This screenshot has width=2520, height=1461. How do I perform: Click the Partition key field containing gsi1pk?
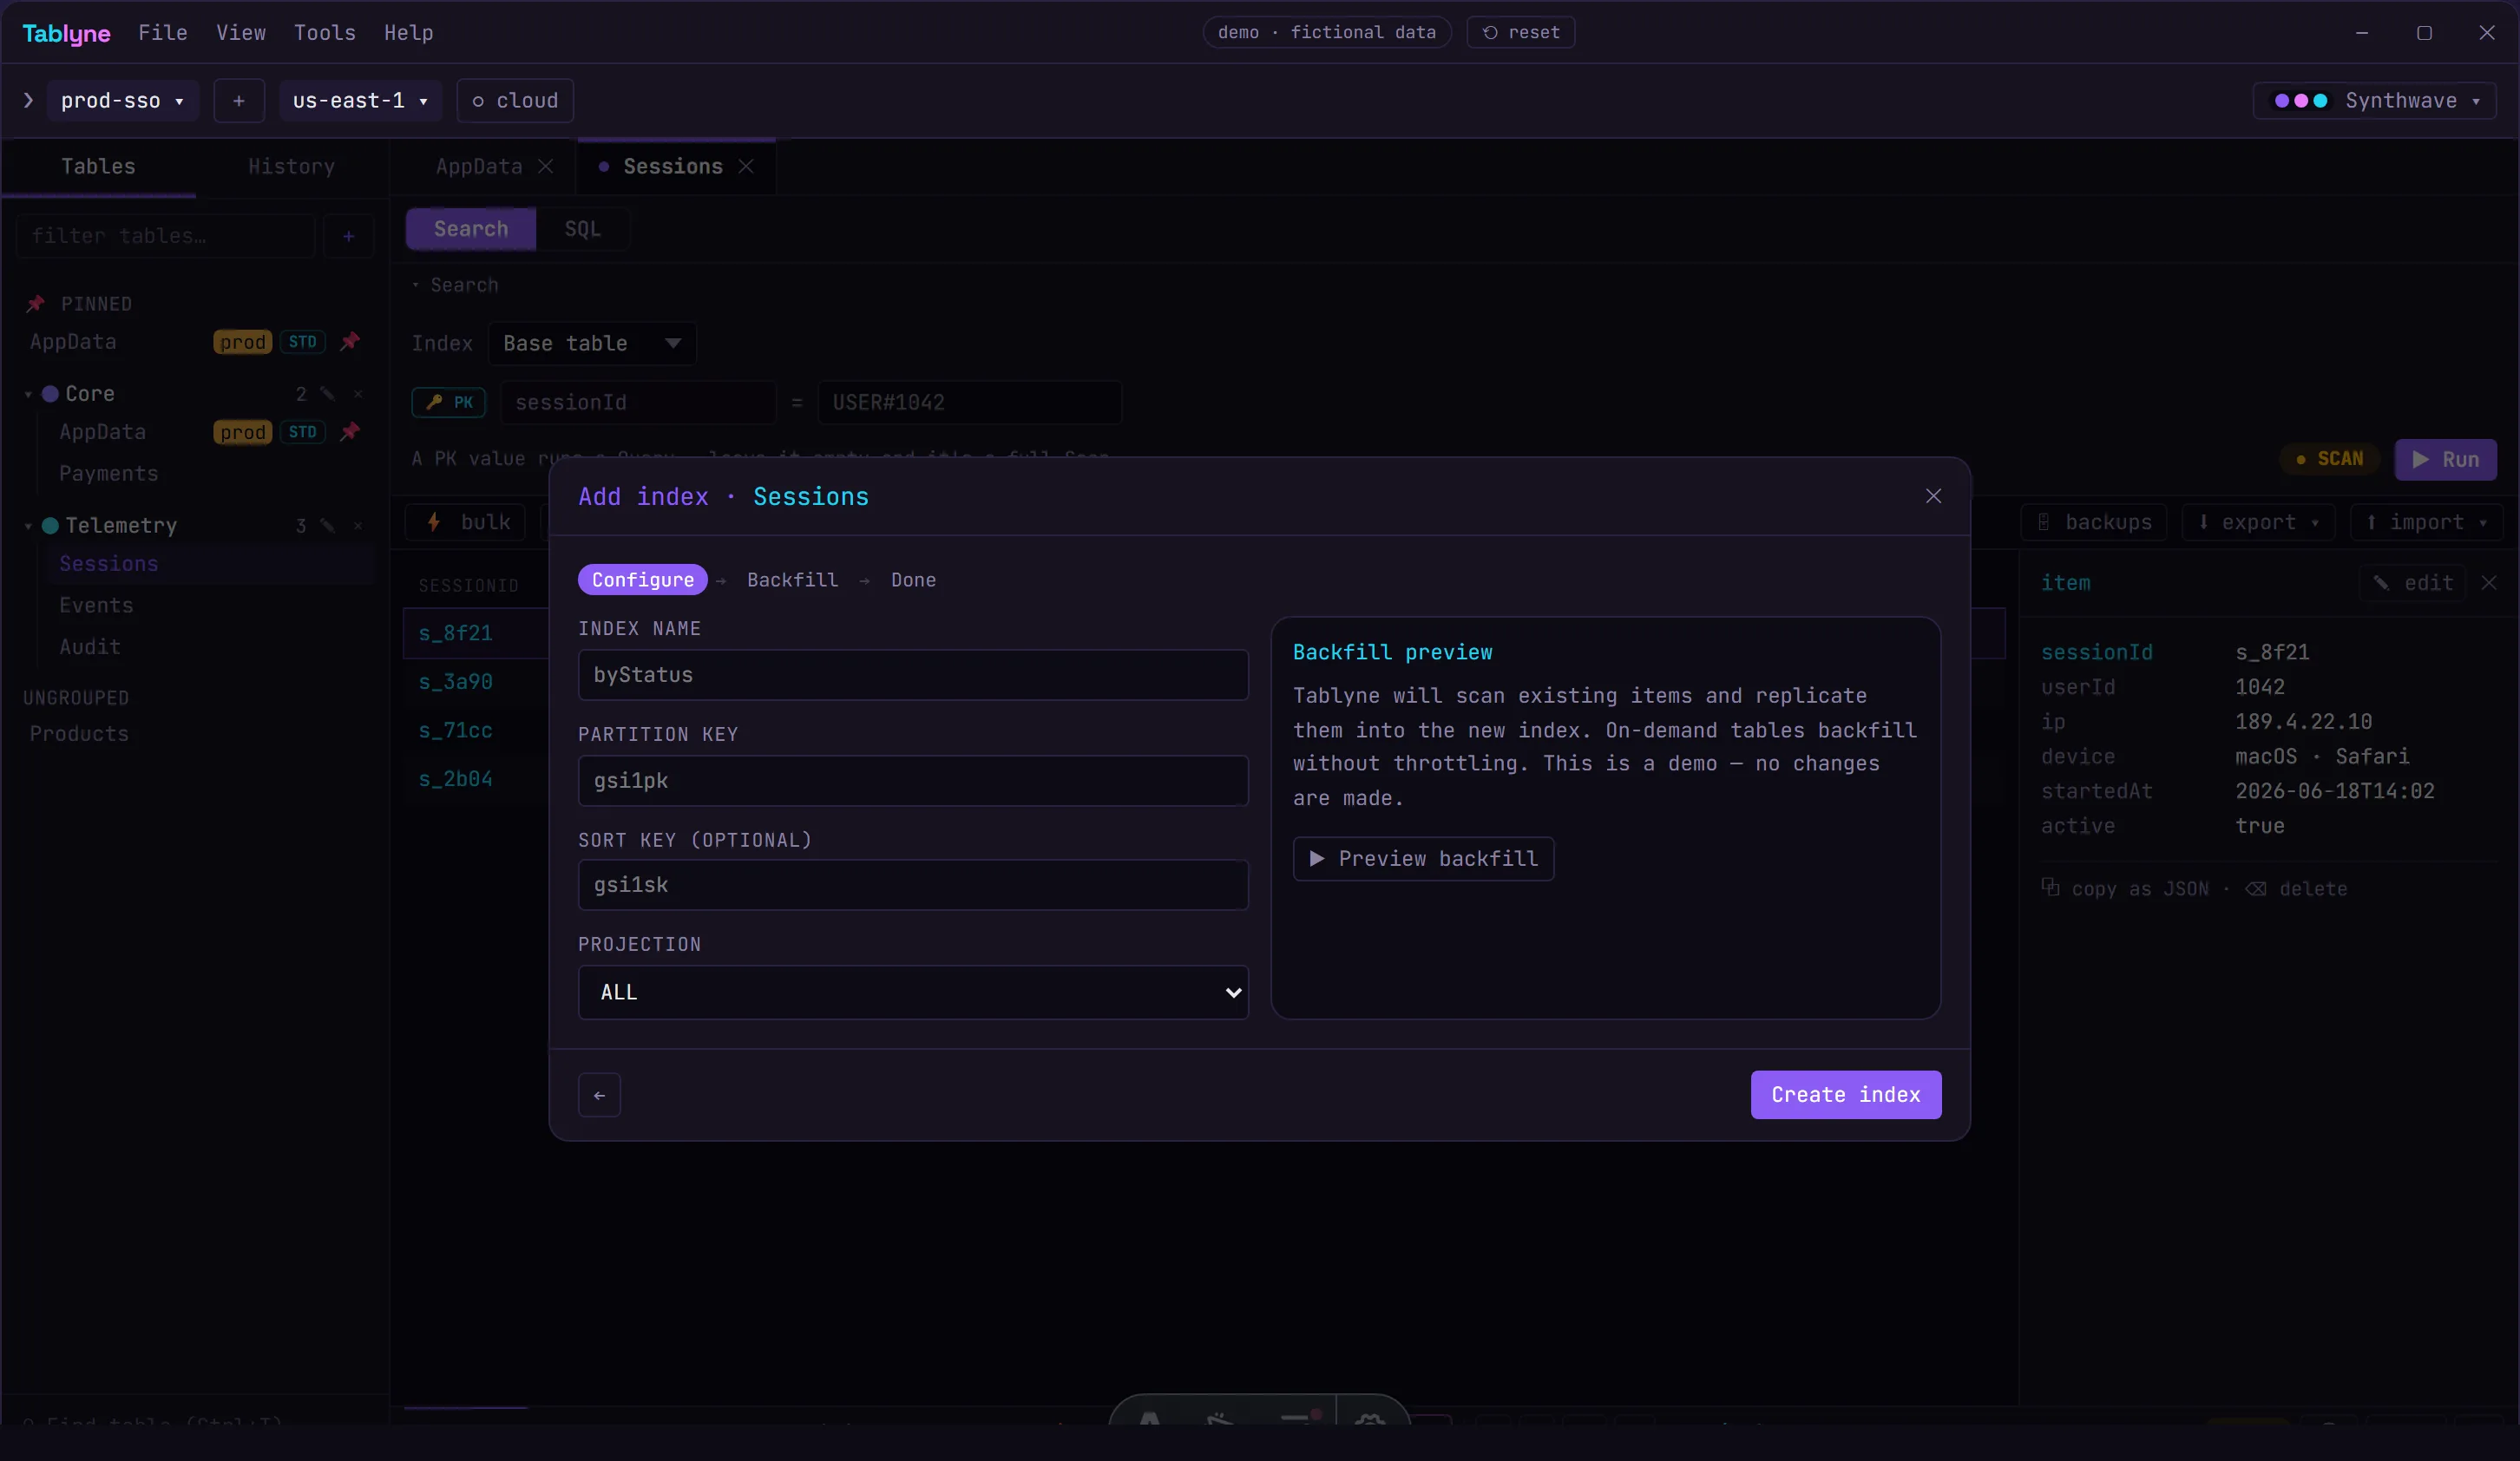click(x=913, y=781)
